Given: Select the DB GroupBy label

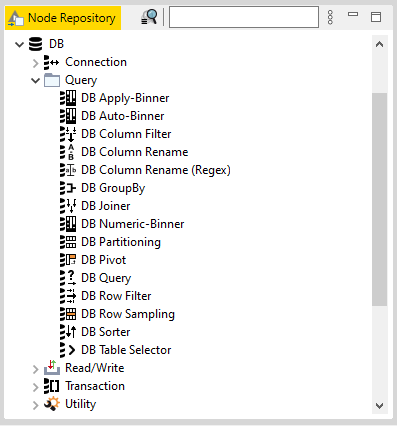Looking at the screenshot, I should (x=113, y=188).
